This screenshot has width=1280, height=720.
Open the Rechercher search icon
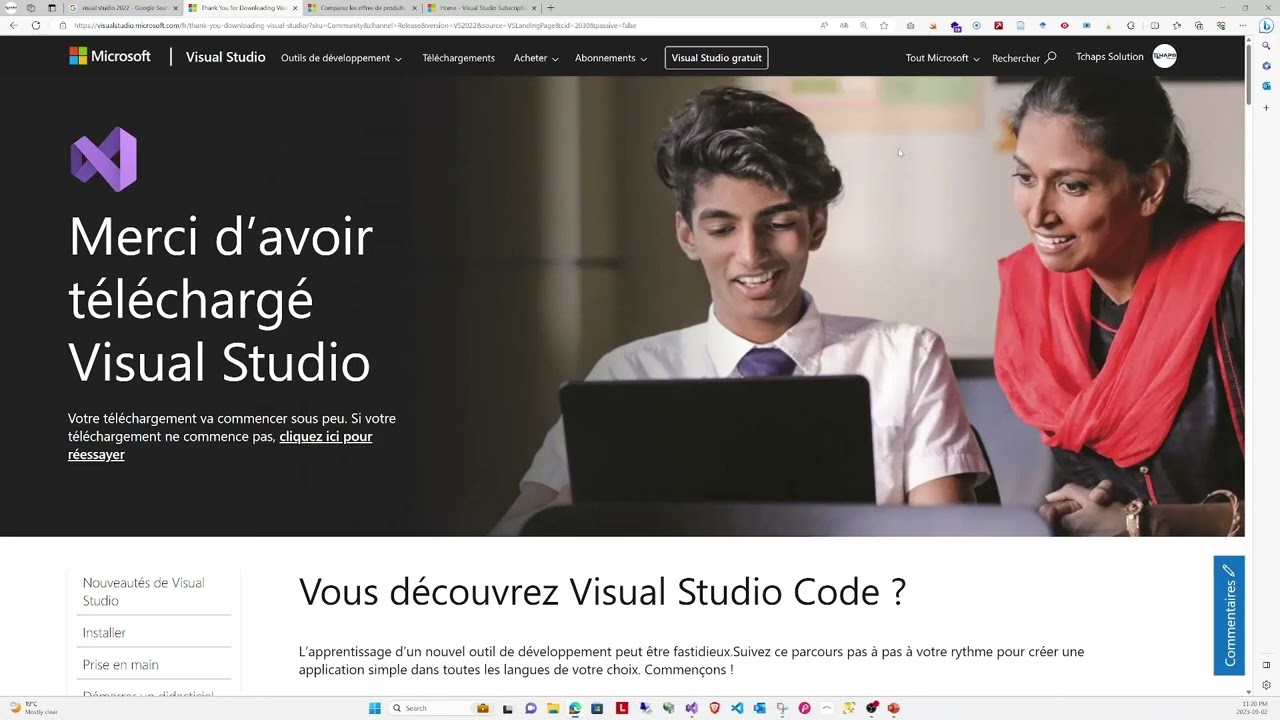[x=1050, y=57]
